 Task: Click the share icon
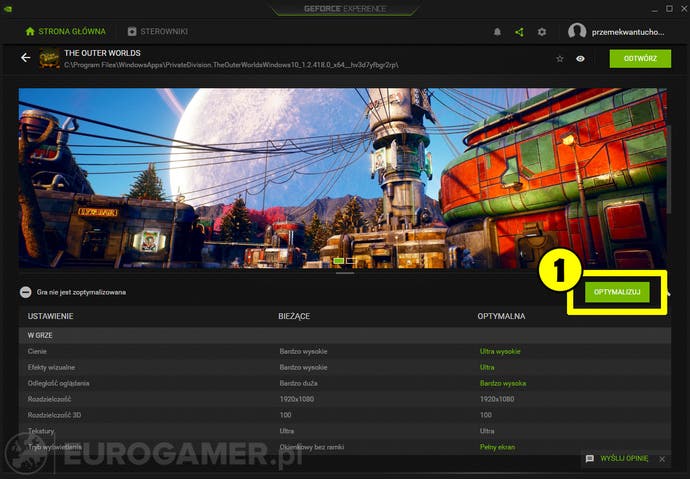520,32
